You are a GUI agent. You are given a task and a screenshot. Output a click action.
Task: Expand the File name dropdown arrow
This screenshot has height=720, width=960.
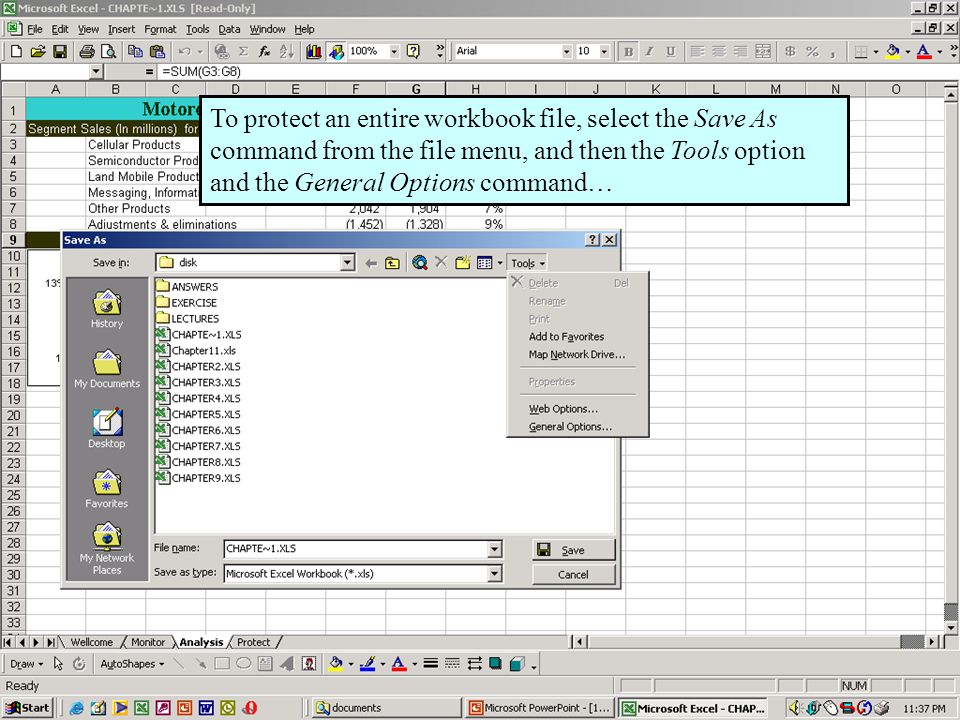(495, 549)
